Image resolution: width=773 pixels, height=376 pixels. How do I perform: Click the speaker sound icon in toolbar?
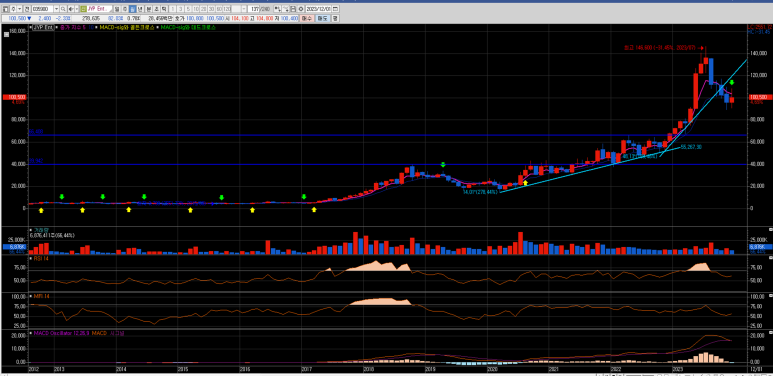[70, 9]
